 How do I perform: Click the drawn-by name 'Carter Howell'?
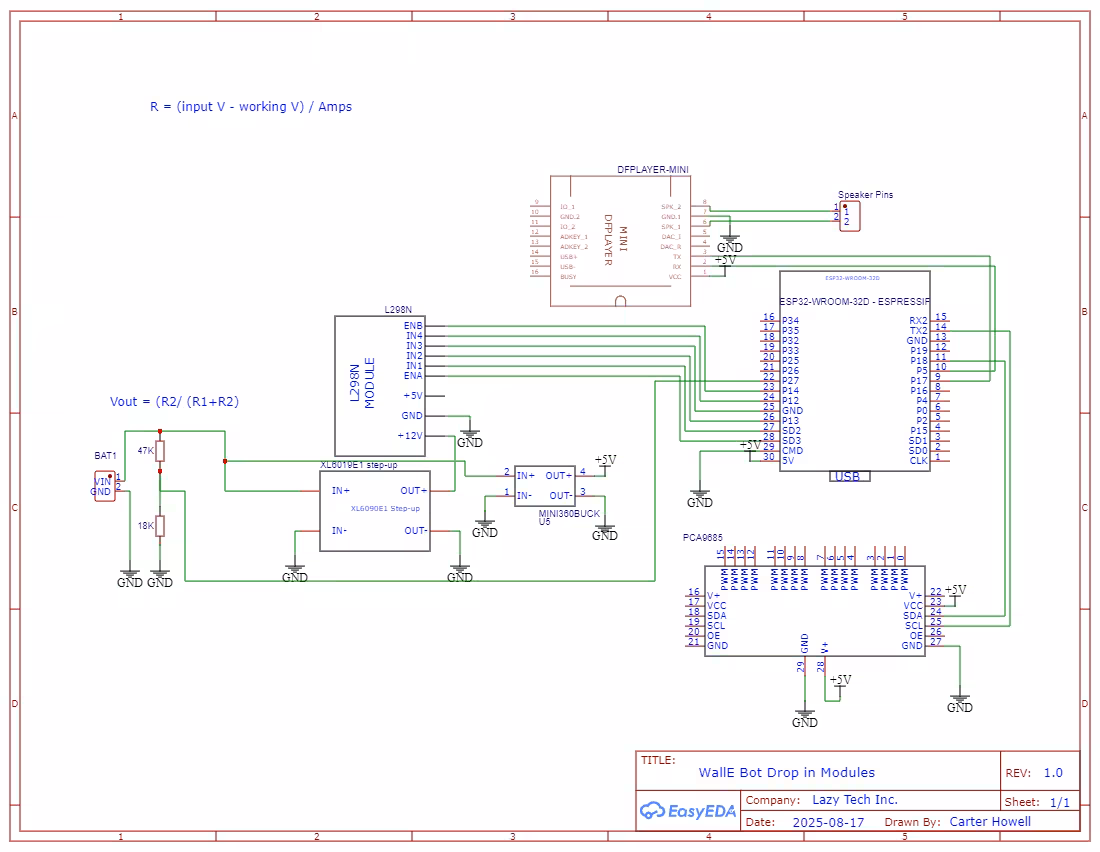pyautogui.click(x=990, y=822)
